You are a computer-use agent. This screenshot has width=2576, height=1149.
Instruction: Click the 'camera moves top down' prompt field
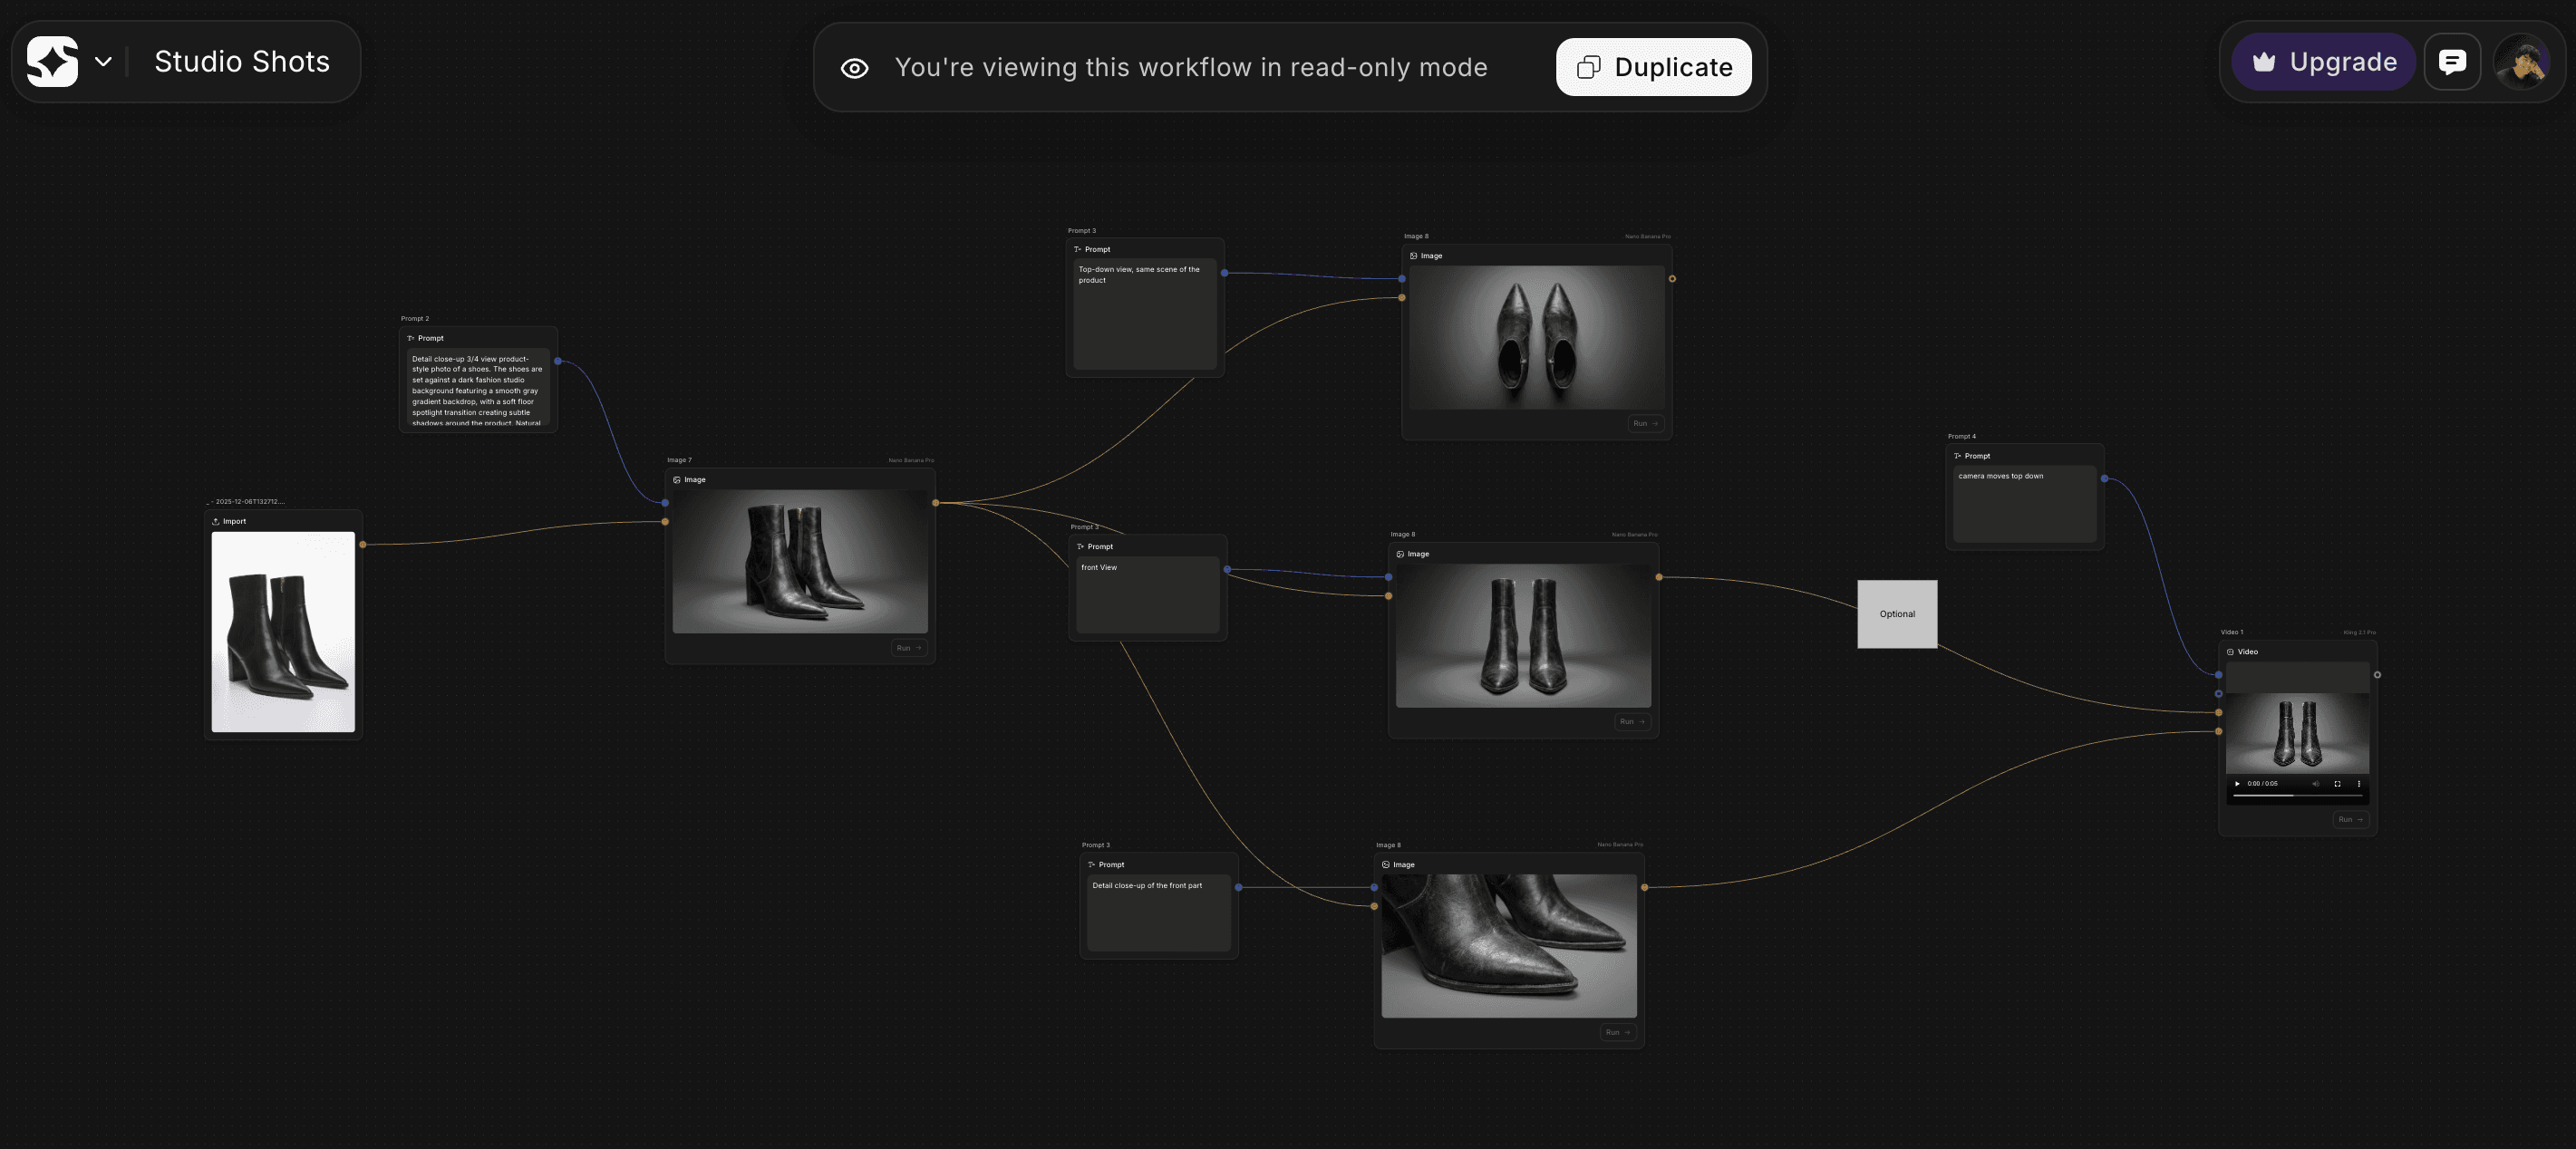(x=2024, y=503)
